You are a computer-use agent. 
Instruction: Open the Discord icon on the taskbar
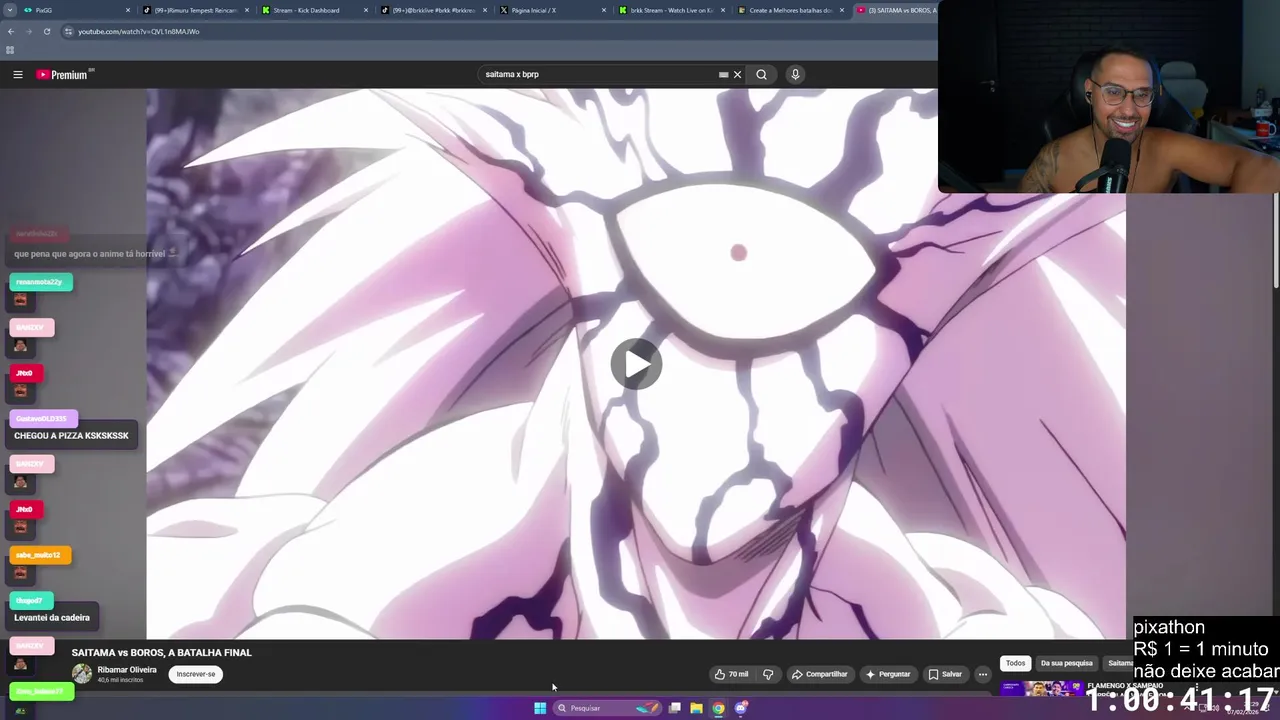click(741, 708)
